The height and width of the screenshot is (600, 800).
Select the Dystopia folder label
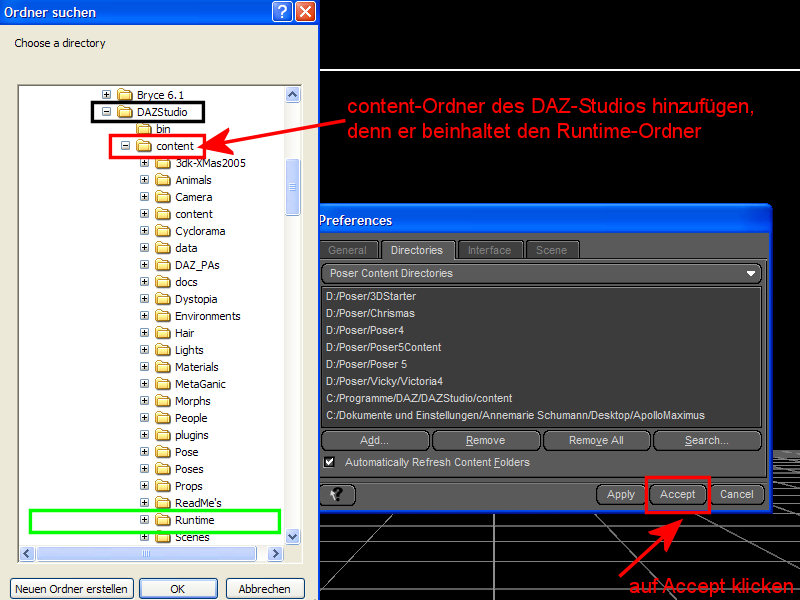[196, 299]
